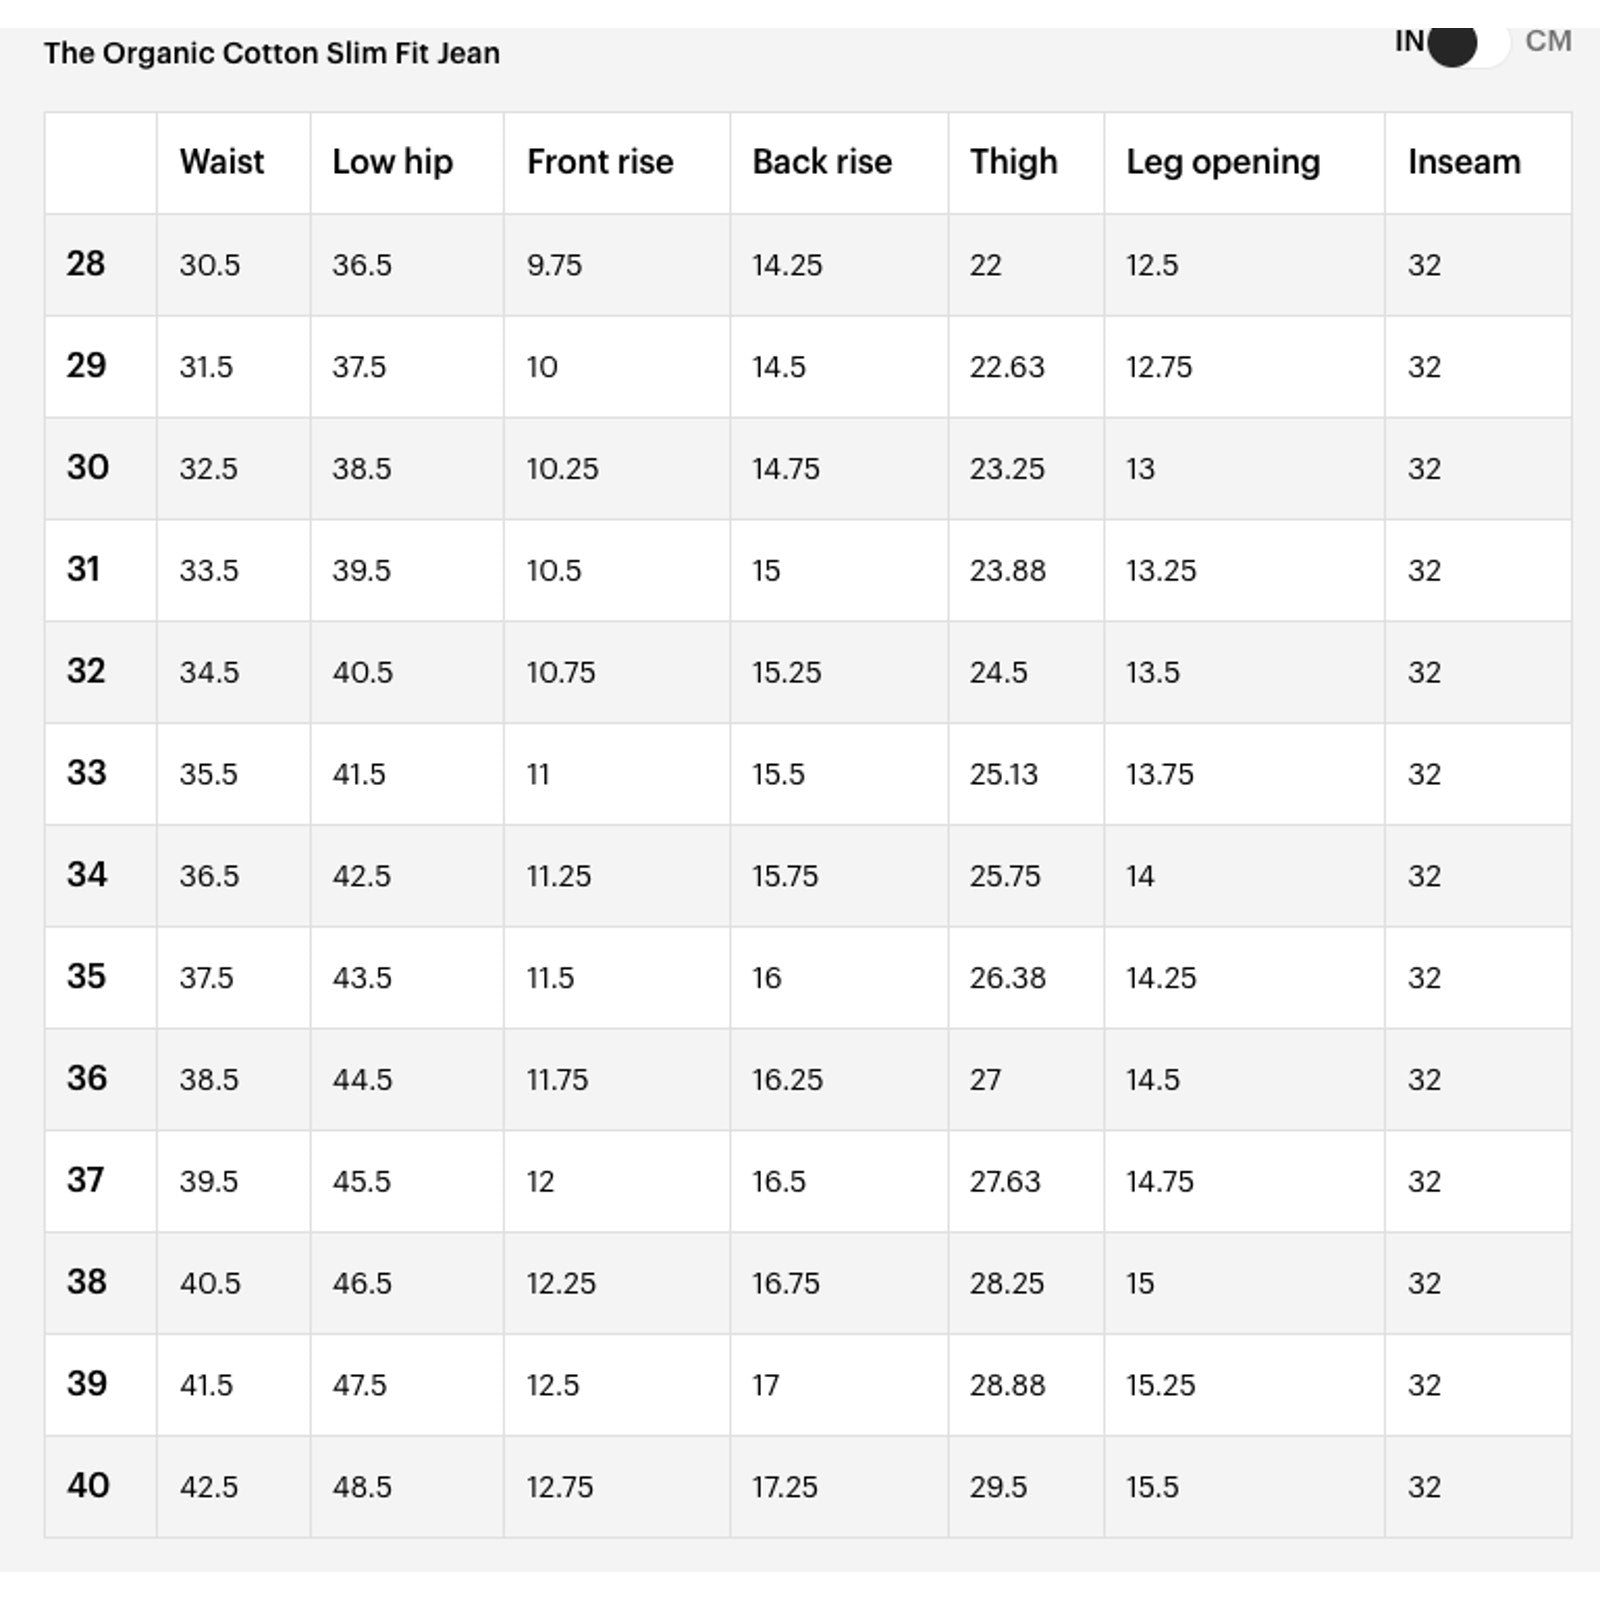Click the 17.25 back rise value
This screenshot has width=1600, height=1600.
click(x=785, y=1487)
